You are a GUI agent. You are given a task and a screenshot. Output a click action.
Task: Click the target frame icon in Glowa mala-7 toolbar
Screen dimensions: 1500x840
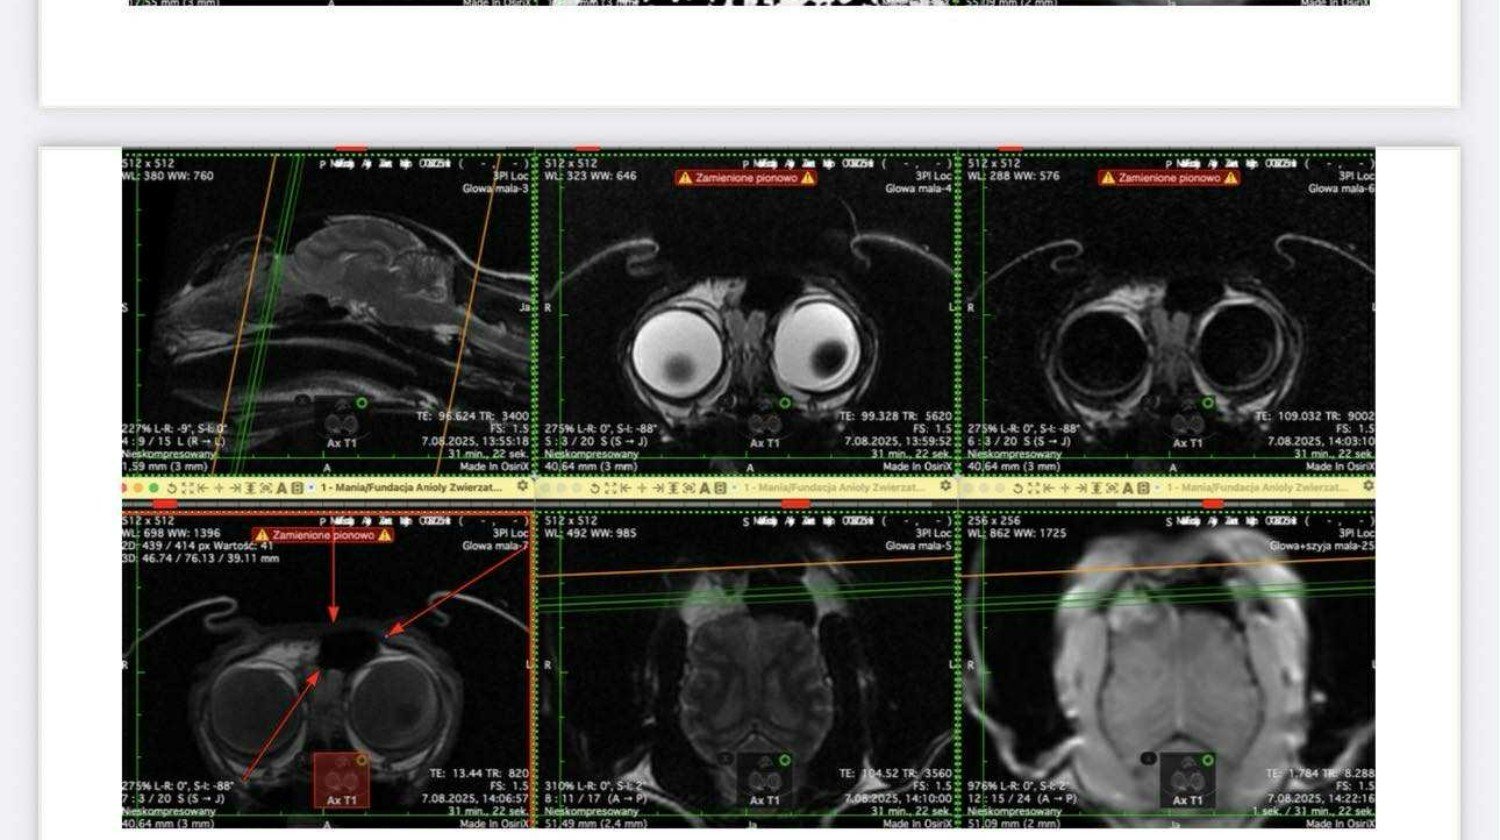point(266,488)
